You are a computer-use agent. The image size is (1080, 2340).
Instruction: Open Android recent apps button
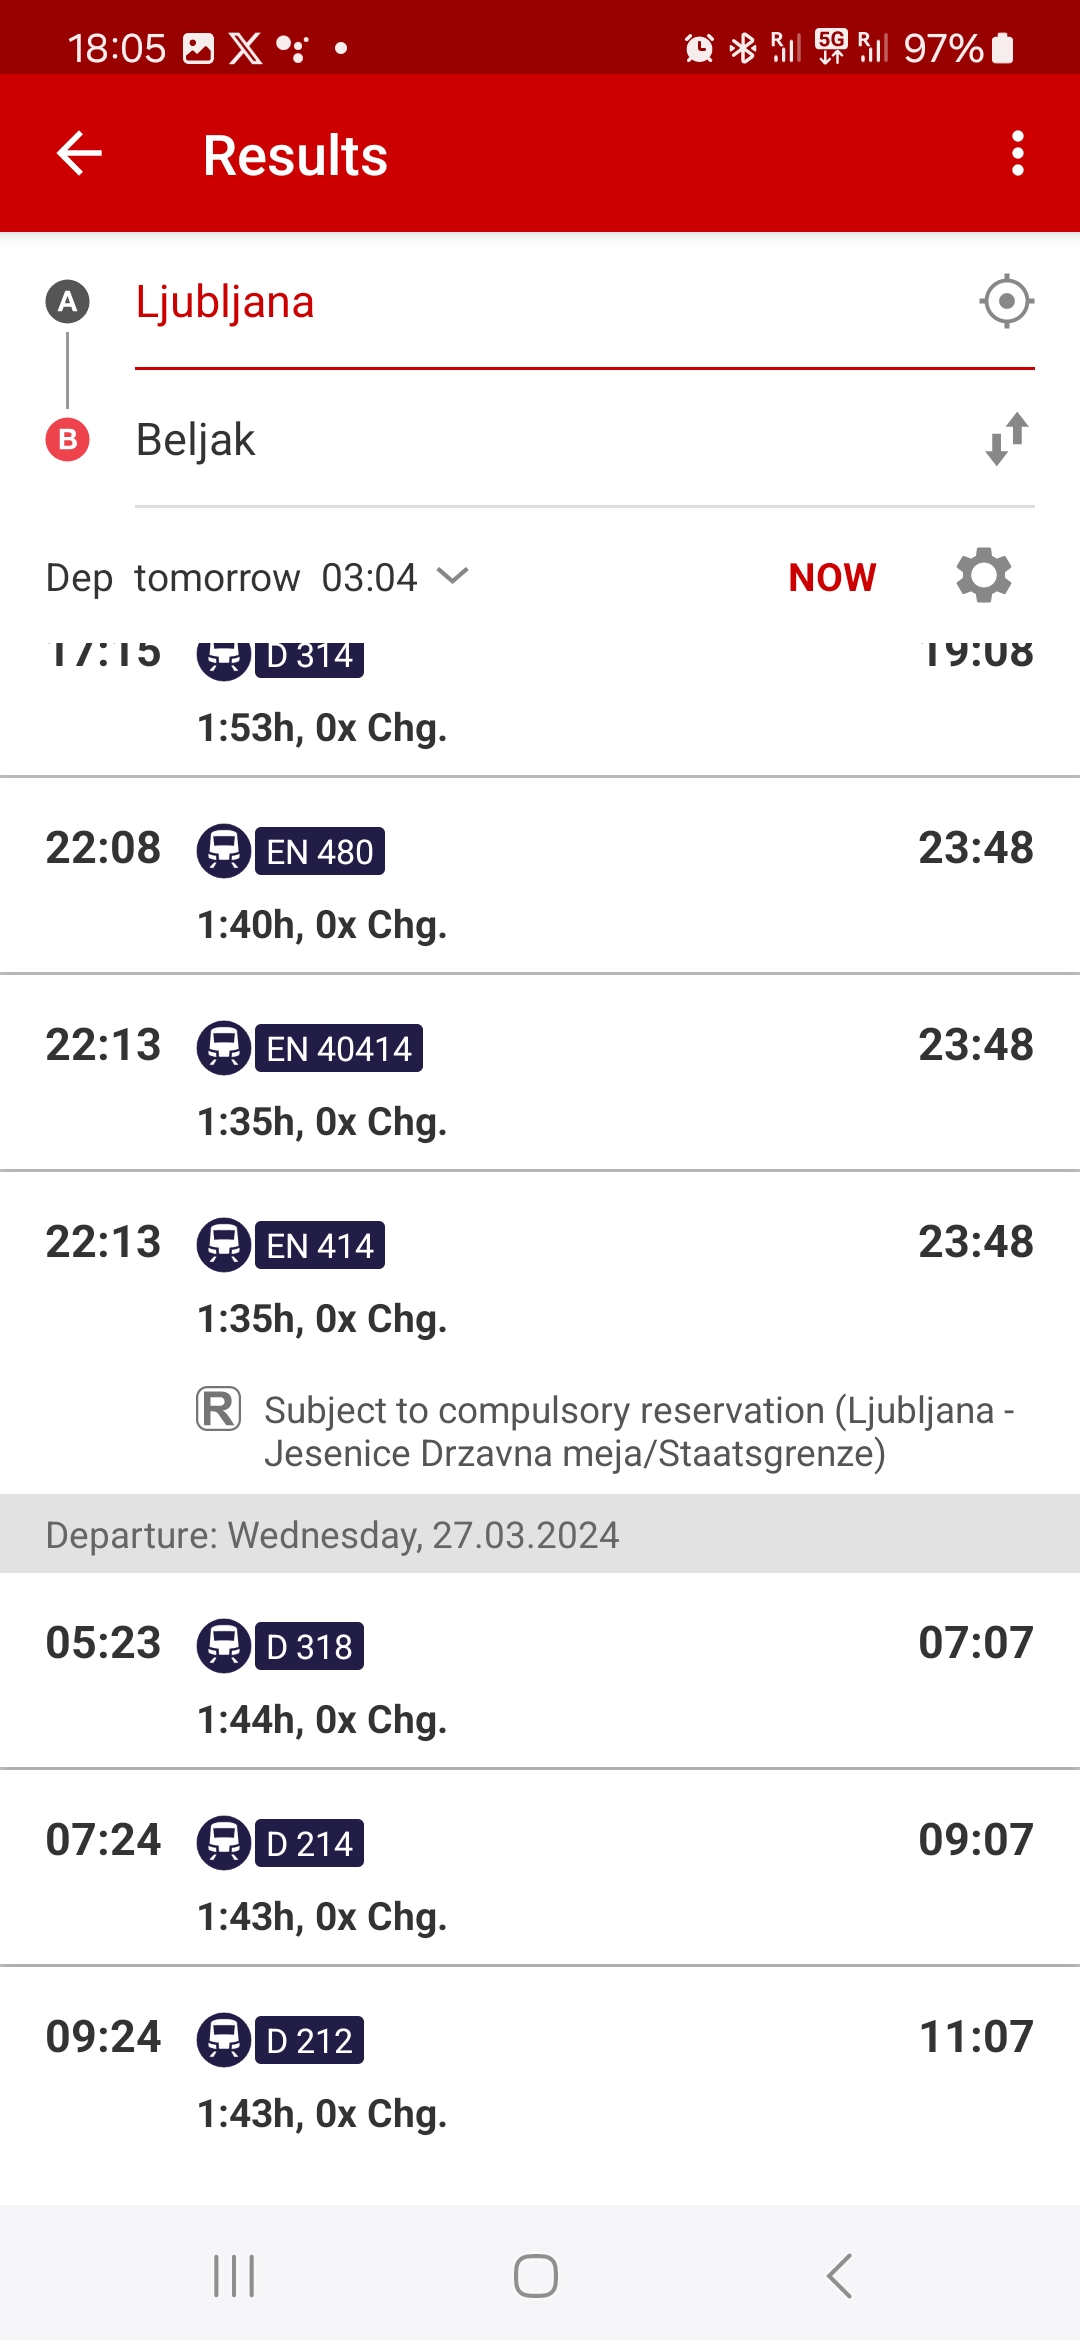(x=235, y=2276)
